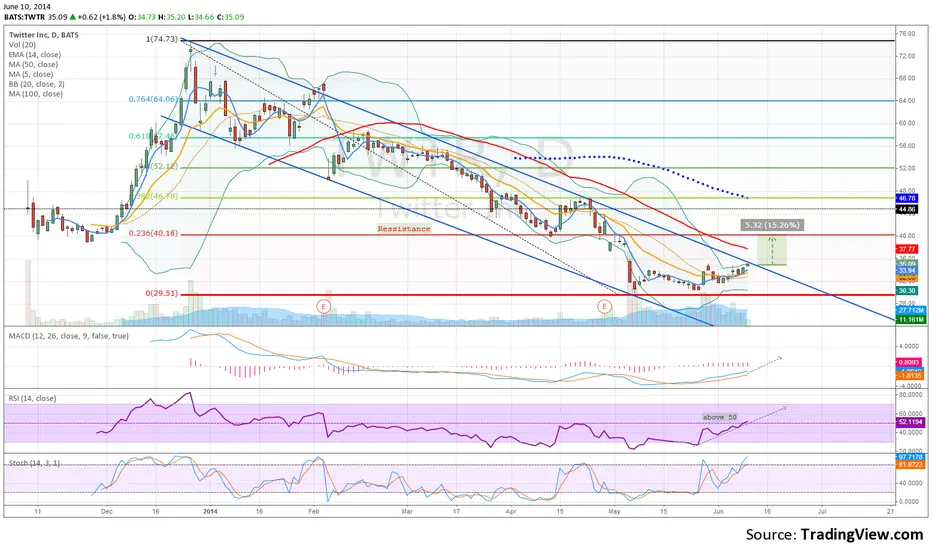Click the 27.712M volume tag
The width and height of the screenshot is (932, 550).
(x=911, y=311)
